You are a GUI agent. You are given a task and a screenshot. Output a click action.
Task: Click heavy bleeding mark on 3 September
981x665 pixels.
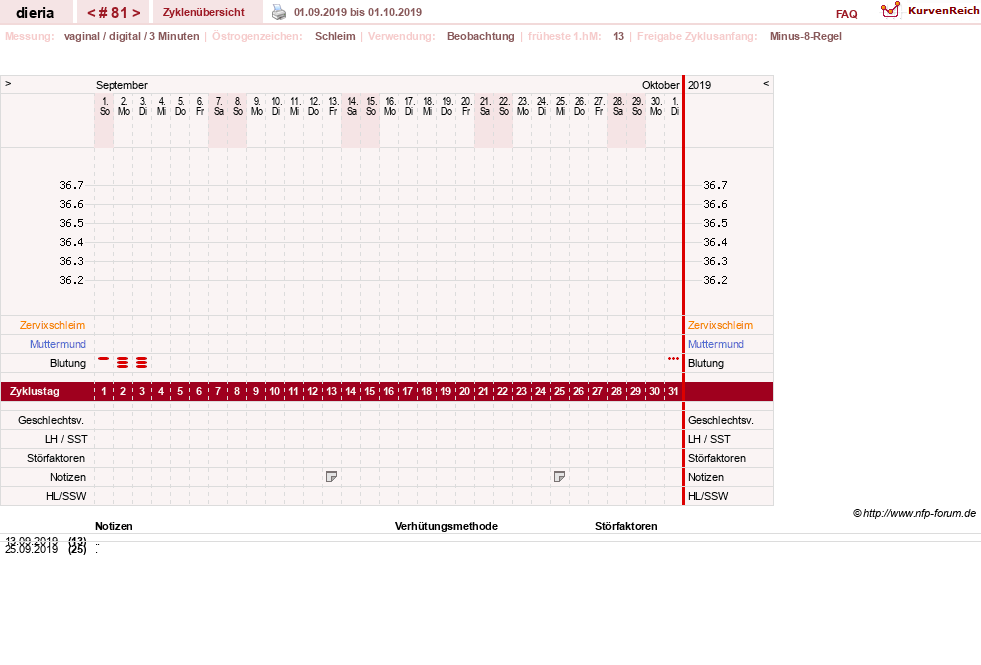(142, 363)
